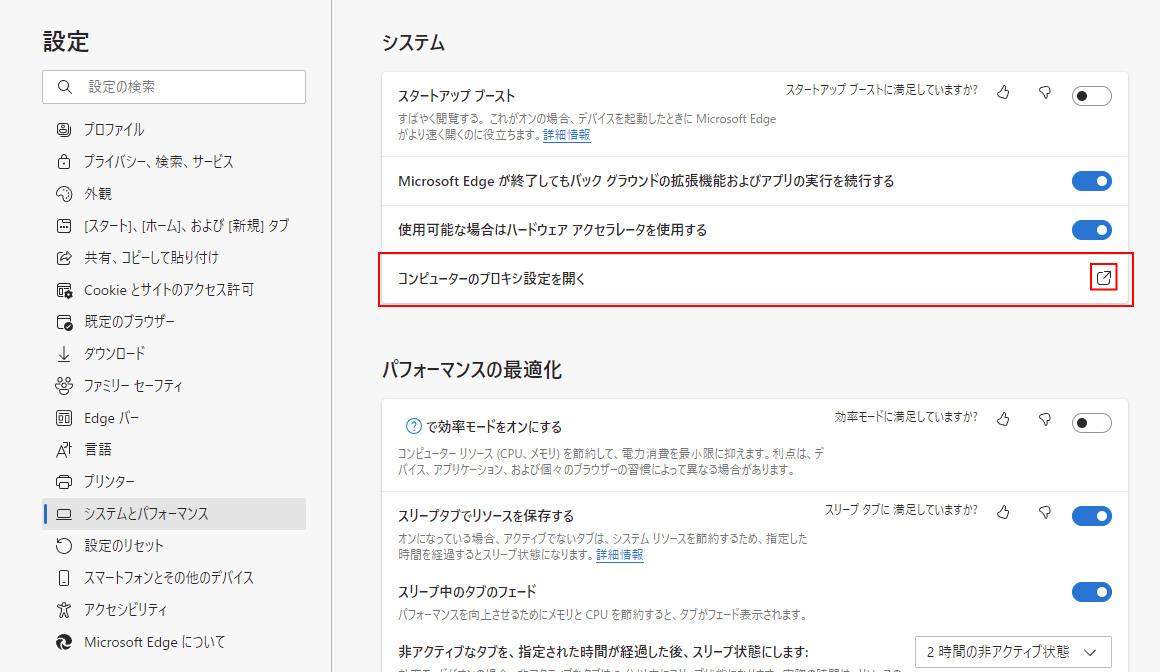Click 詳細情報 link under スリープタブ description
The width and height of the screenshot is (1160, 672).
620,555
